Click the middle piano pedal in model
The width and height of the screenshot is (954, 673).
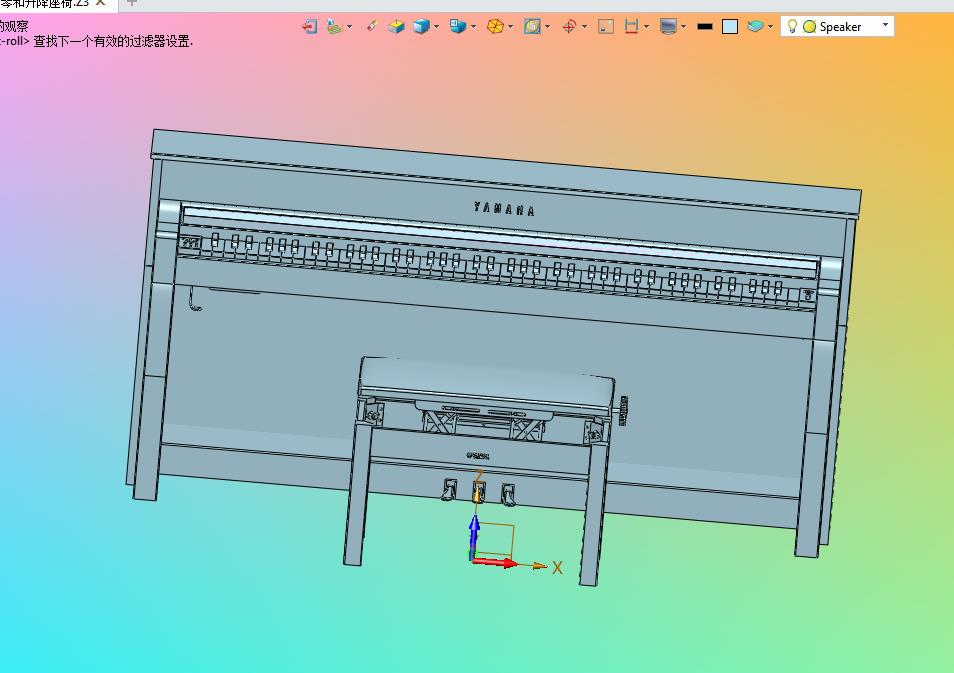point(479,491)
